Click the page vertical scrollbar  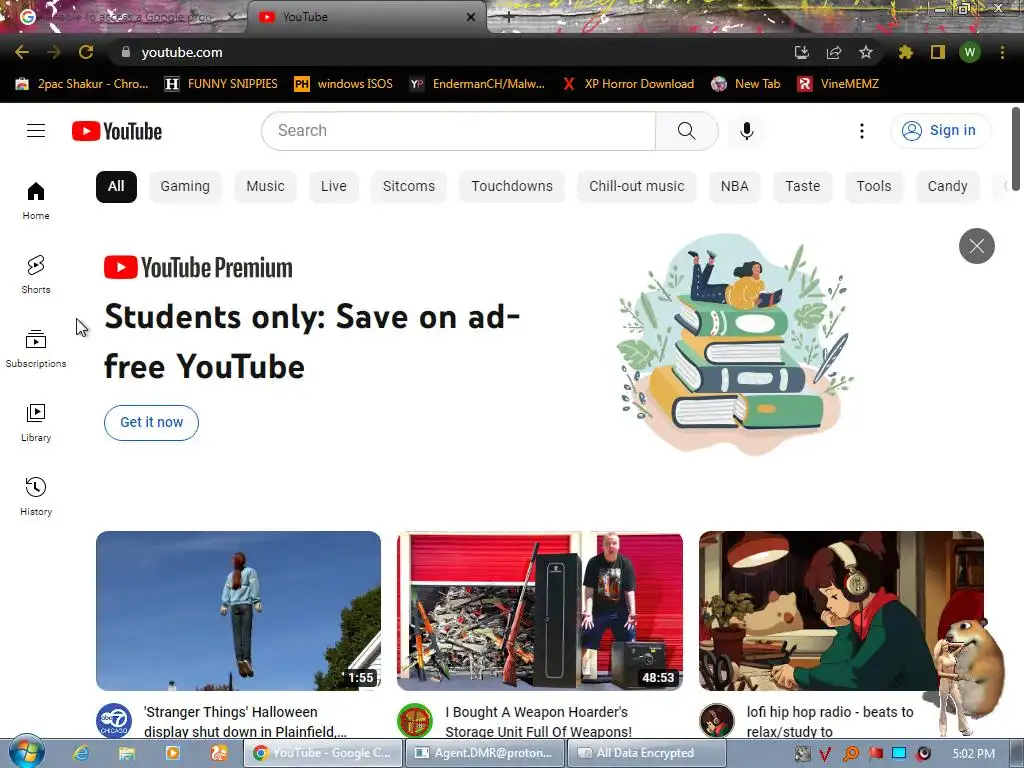click(1016, 150)
